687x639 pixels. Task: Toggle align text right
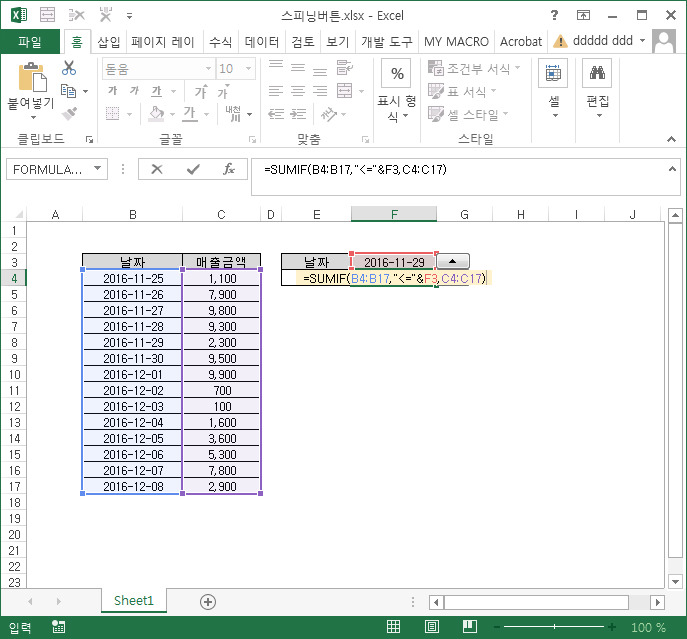click(320, 91)
